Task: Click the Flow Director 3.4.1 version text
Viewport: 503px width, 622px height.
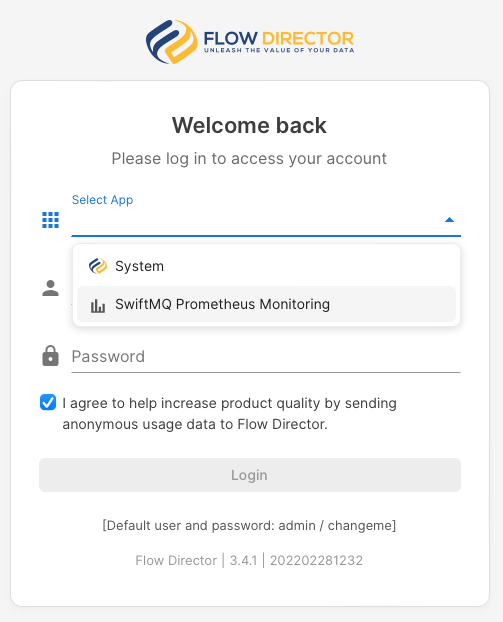Action: click(196, 561)
